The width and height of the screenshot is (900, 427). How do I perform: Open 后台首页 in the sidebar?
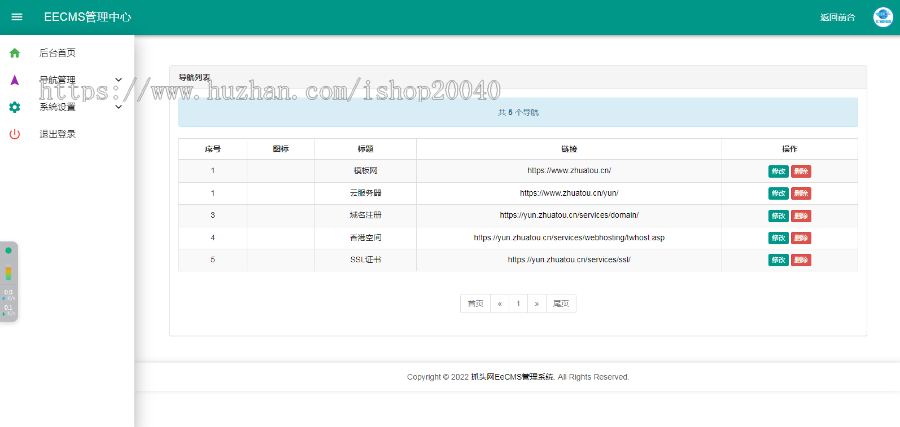57,53
